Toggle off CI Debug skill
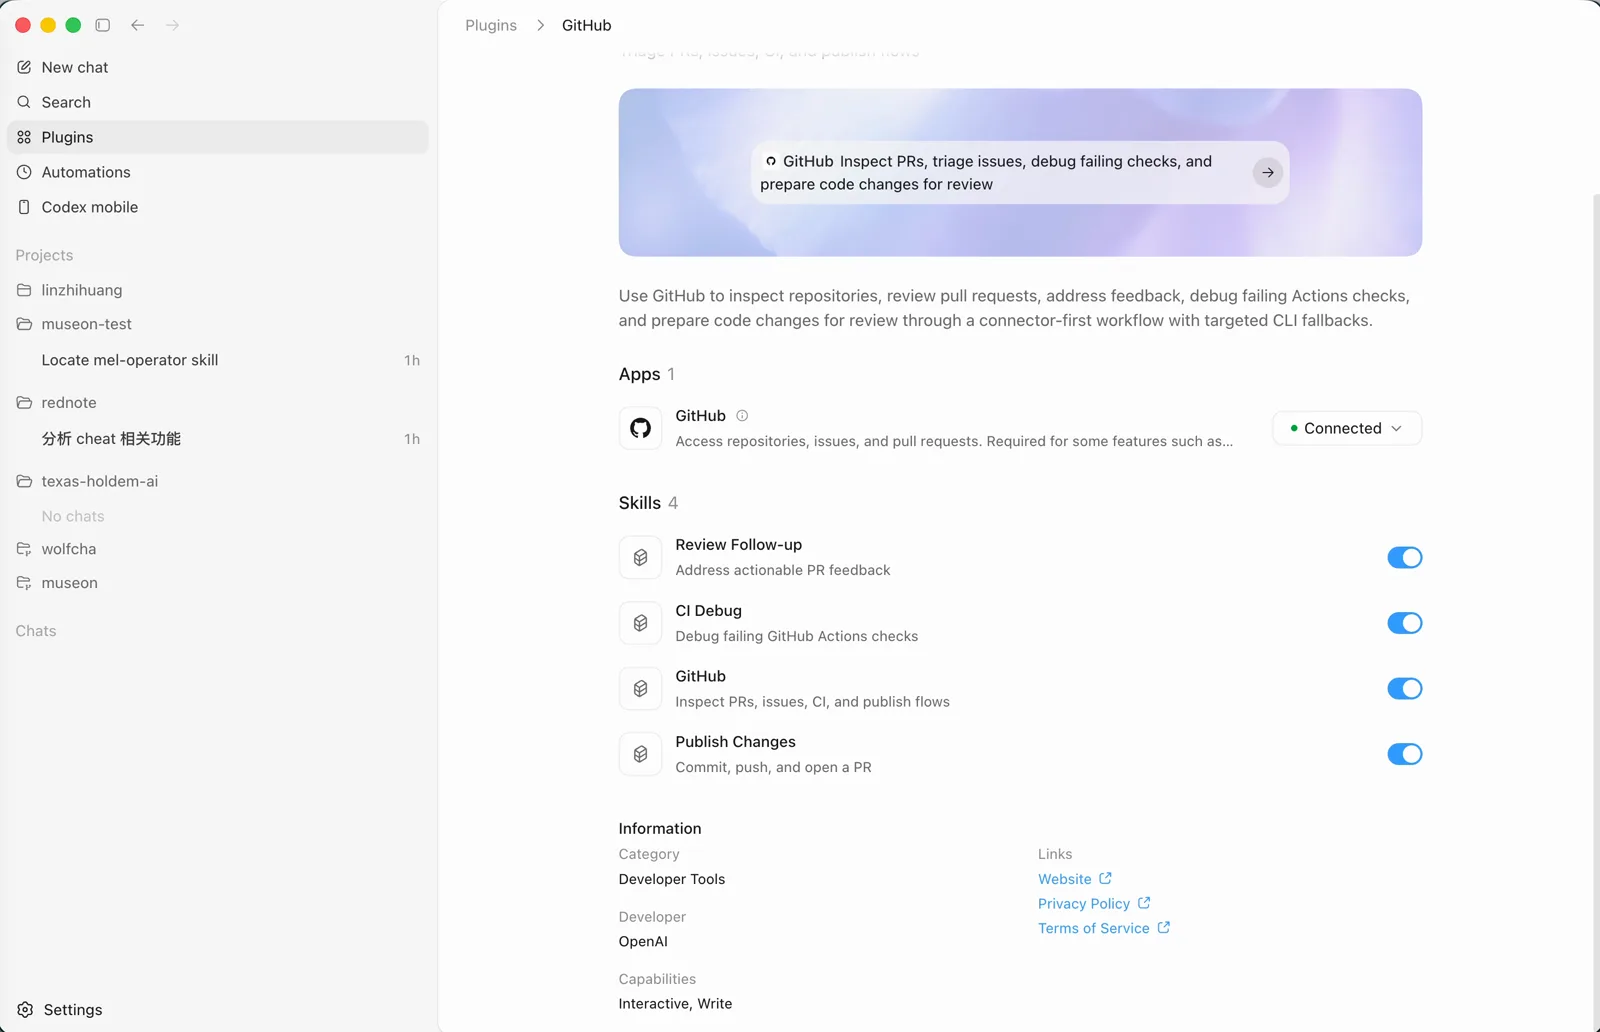The image size is (1600, 1032). pos(1404,623)
